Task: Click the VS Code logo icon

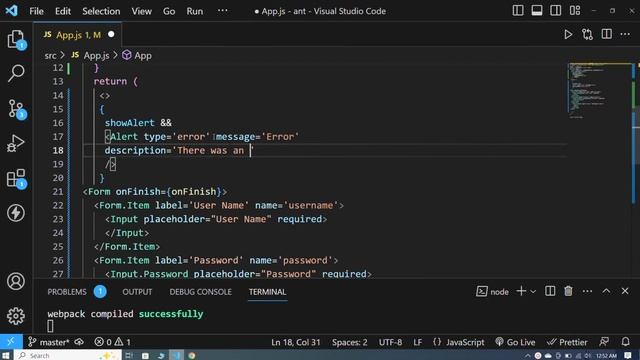Action: [x=11, y=11]
